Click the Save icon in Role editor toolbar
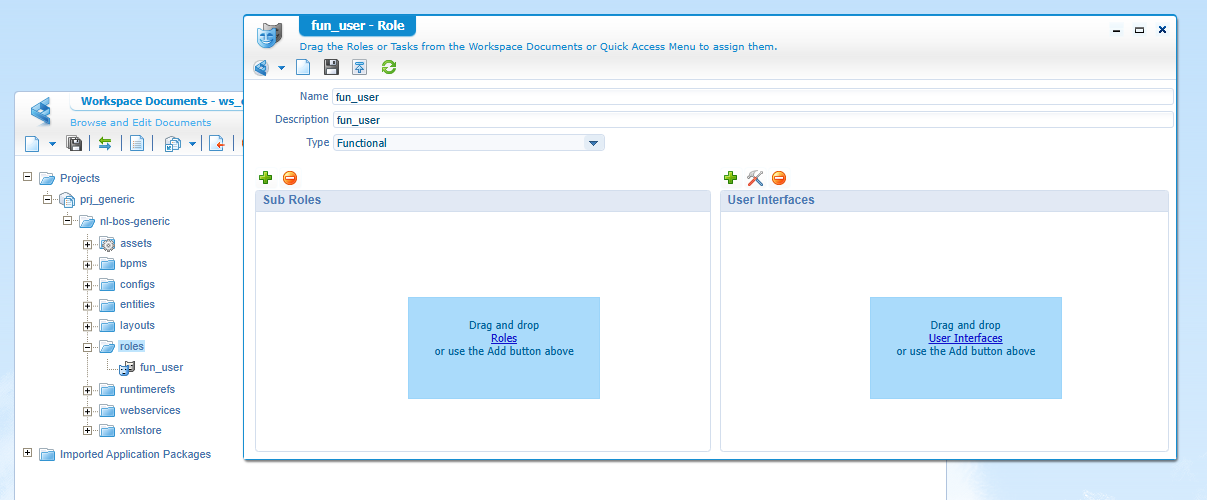 (x=331, y=67)
